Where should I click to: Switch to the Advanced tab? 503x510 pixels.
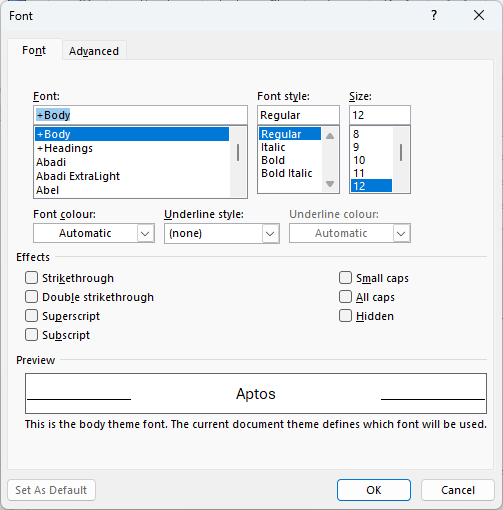94,51
